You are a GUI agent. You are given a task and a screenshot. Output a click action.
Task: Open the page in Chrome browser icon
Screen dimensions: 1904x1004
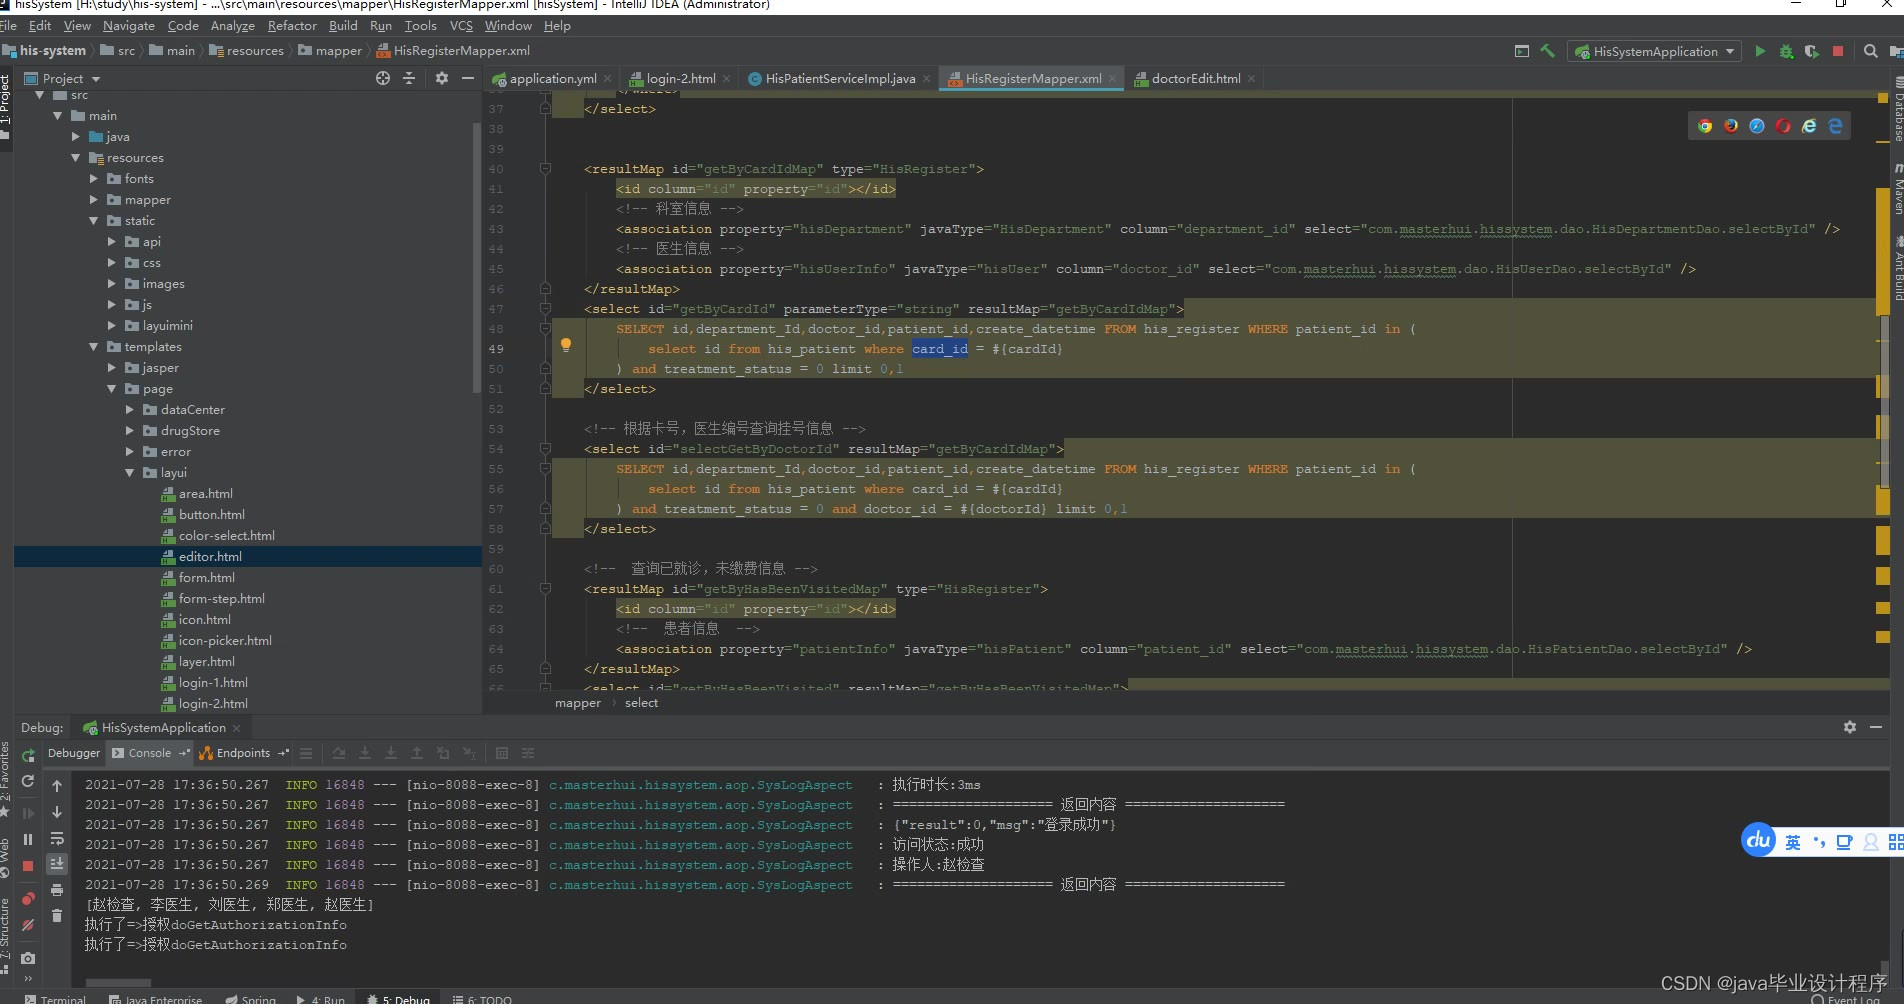(1705, 126)
